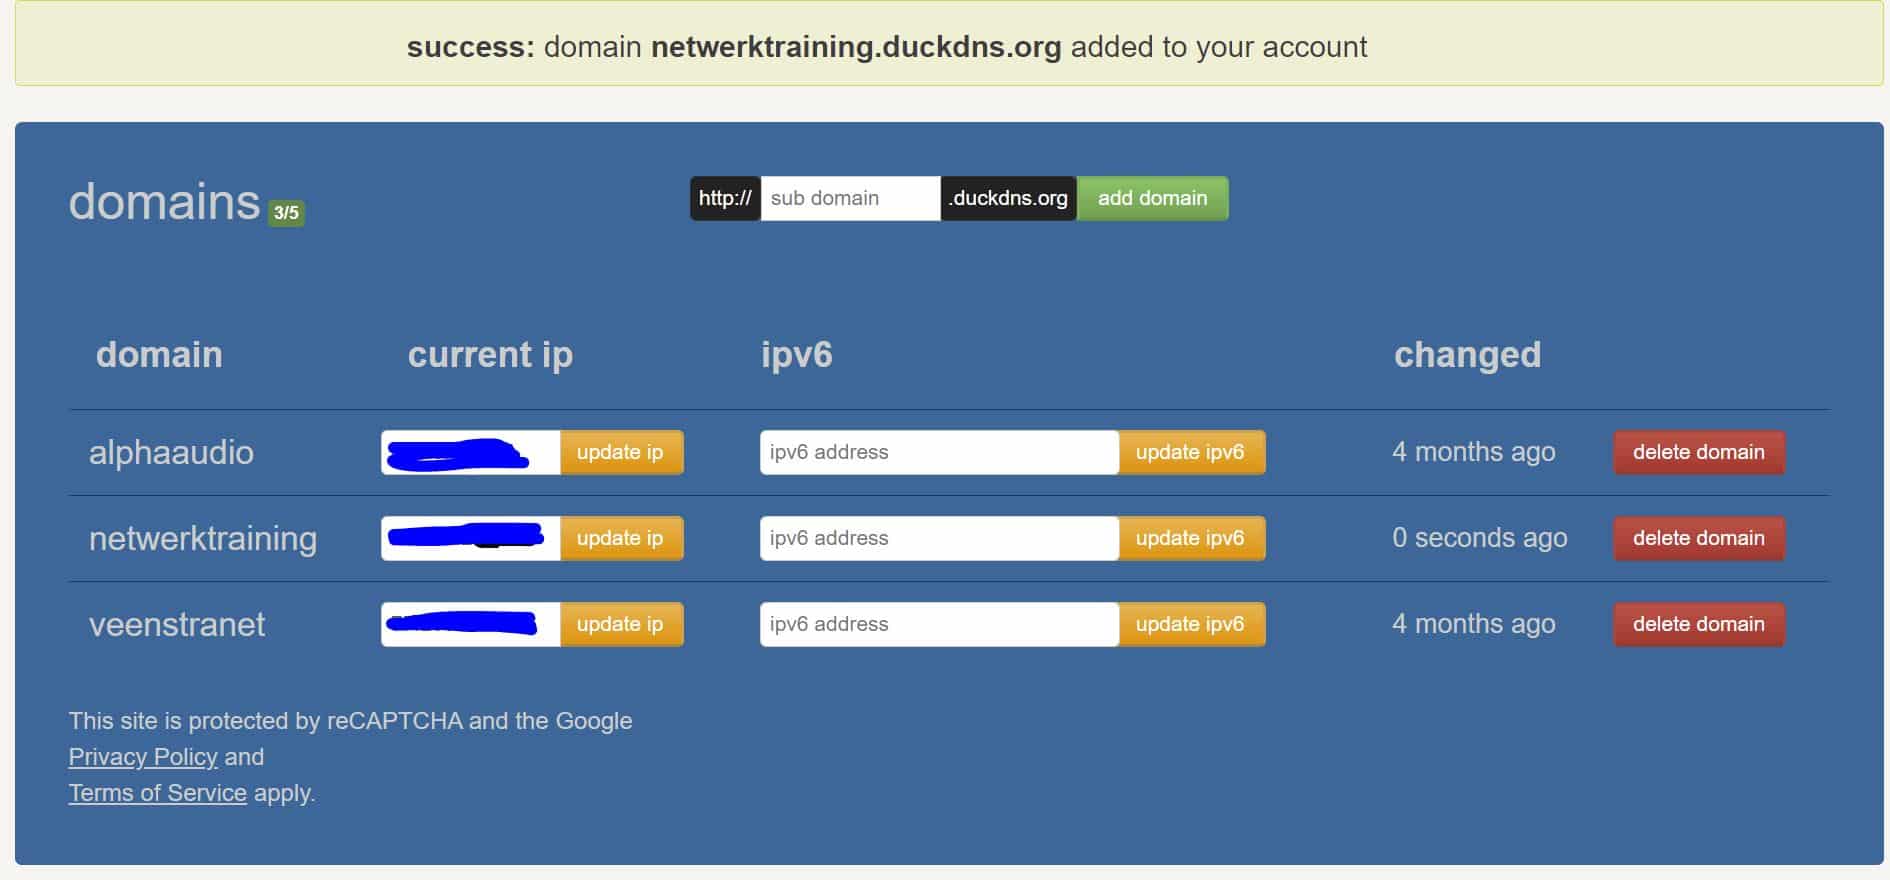The image size is (1890, 880).
Task: Click the green add domain button
Action: pyautogui.click(x=1152, y=198)
